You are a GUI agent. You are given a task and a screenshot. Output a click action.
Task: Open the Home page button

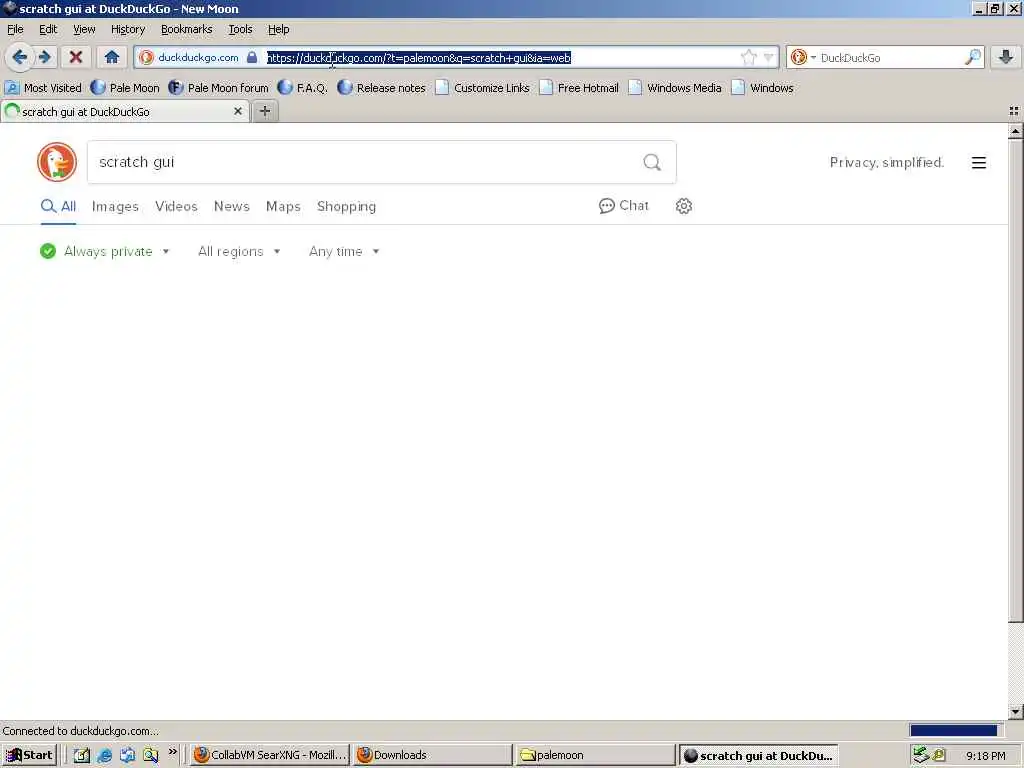[112, 57]
